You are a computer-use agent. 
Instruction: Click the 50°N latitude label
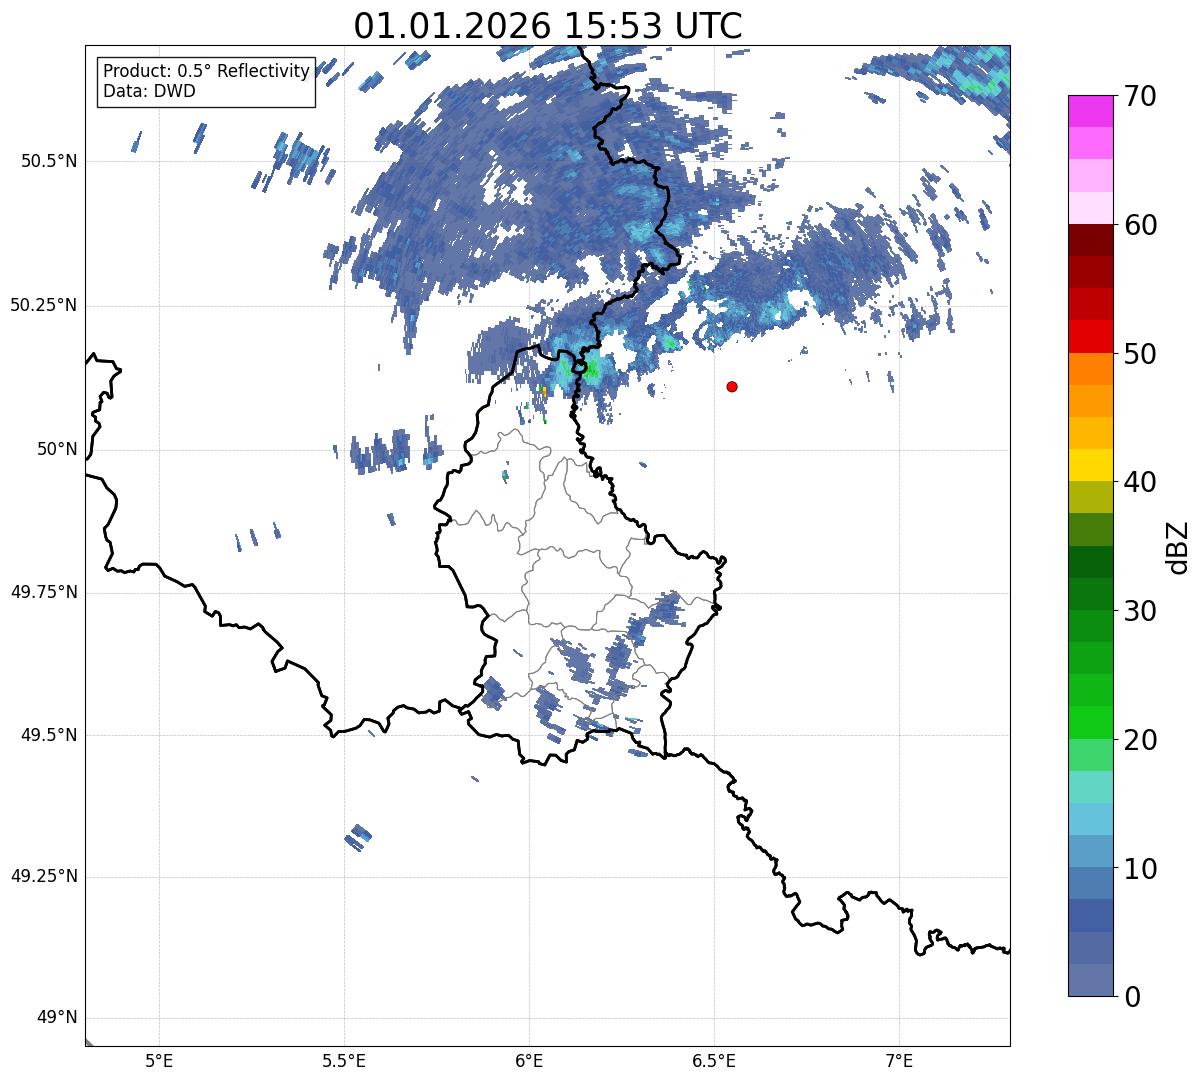coord(57,449)
